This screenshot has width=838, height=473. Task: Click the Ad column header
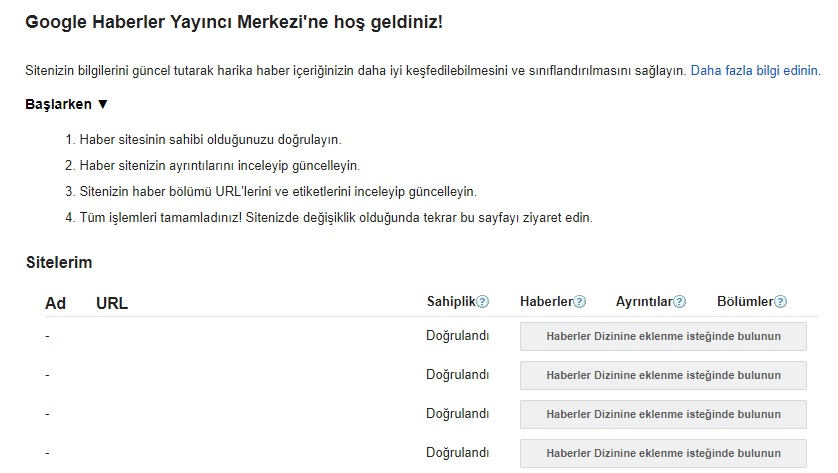56,303
